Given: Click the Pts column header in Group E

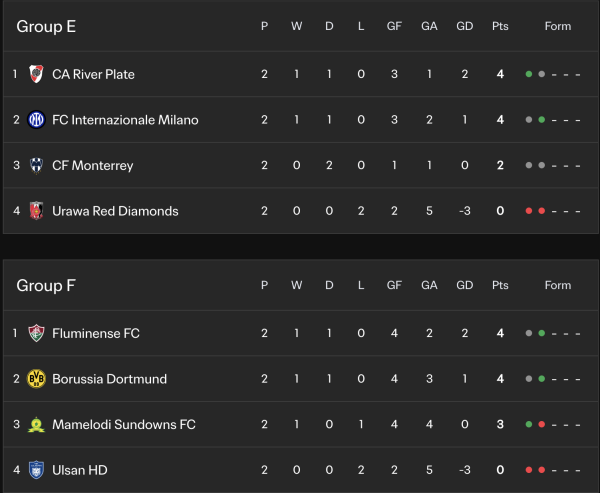Looking at the screenshot, I should coord(500,27).
